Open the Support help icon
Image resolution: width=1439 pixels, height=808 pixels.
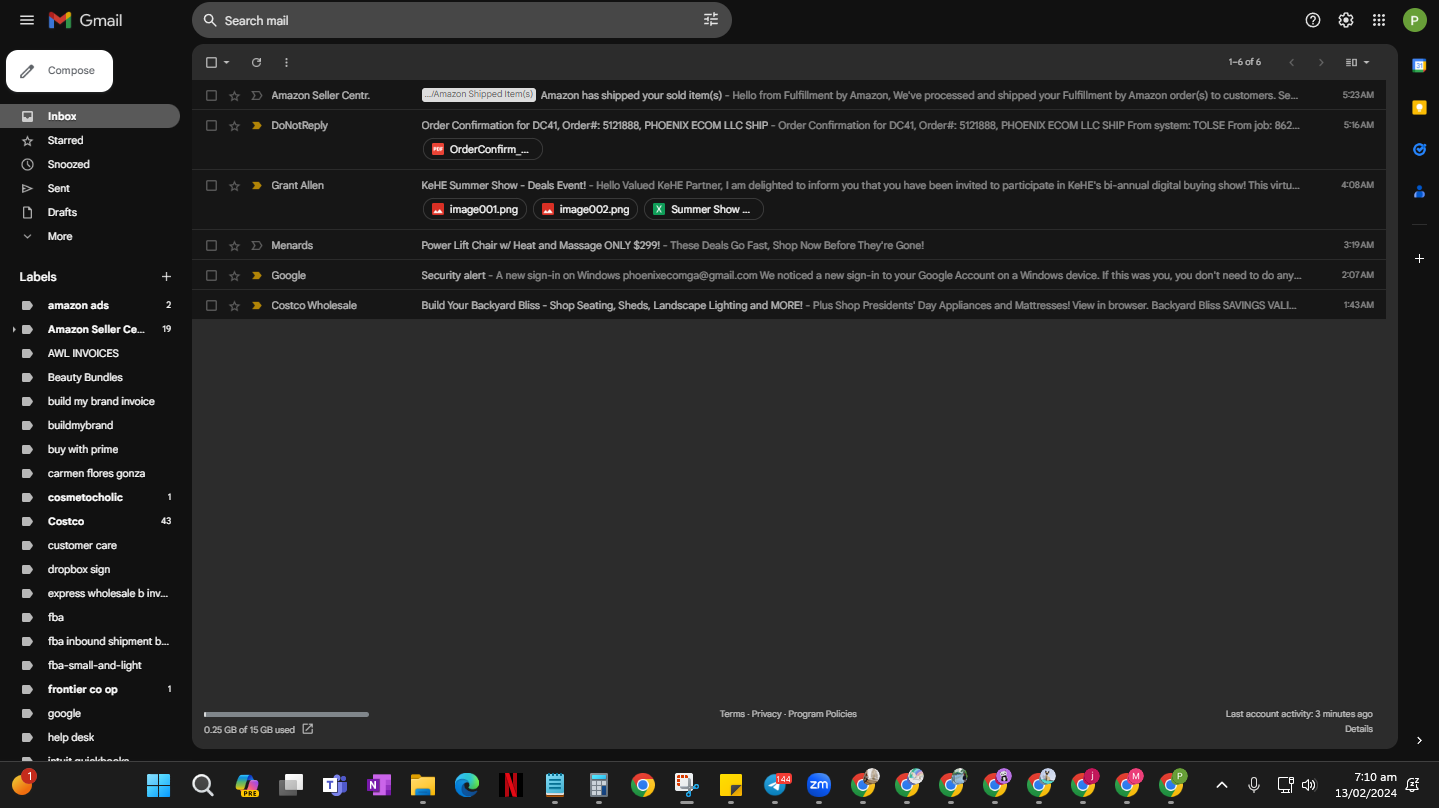1313,20
